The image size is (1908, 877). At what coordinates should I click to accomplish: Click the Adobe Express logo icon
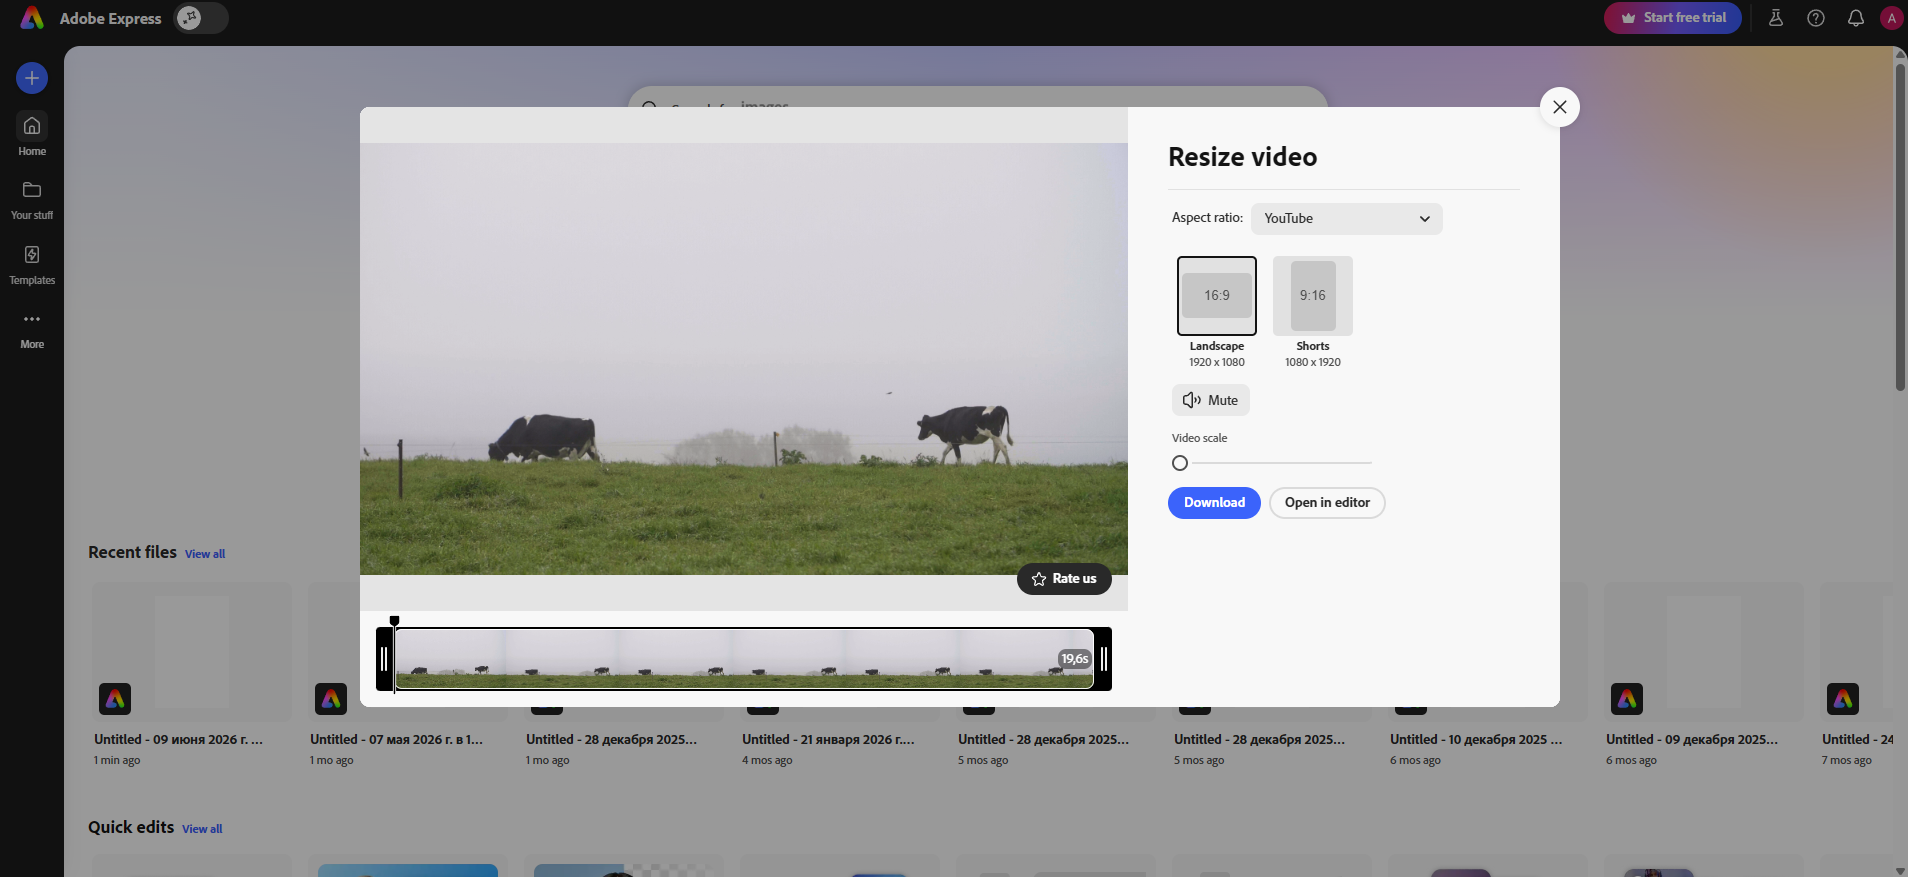pos(32,18)
